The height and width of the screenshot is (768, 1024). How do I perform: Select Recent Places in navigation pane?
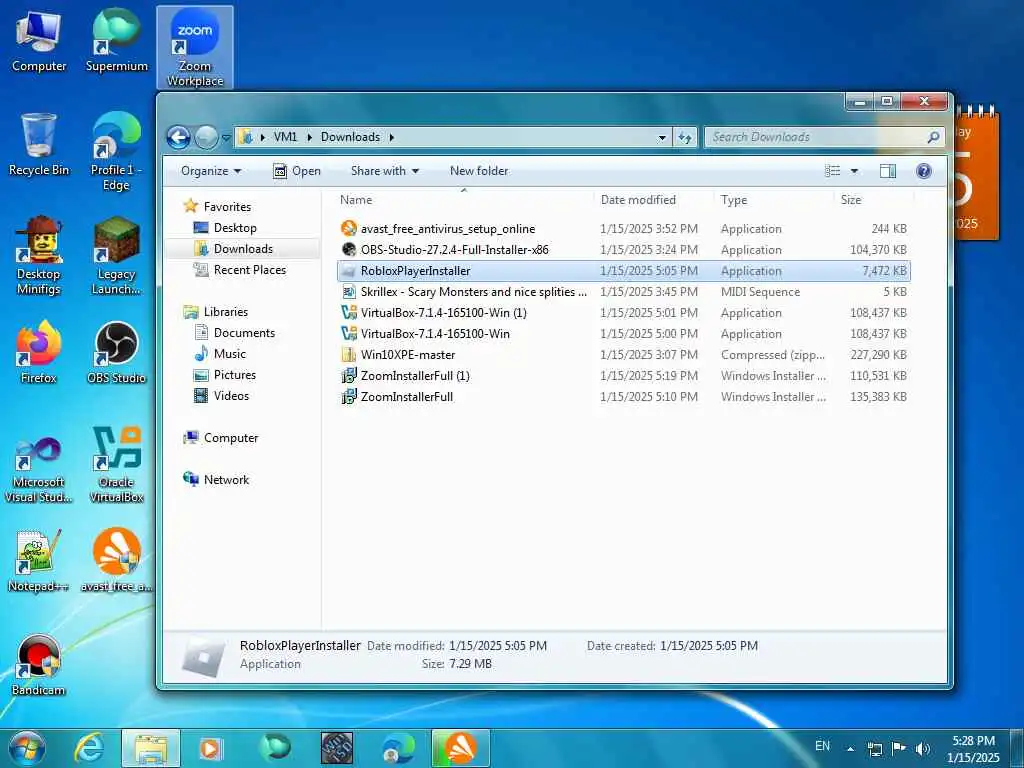click(x=249, y=270)
